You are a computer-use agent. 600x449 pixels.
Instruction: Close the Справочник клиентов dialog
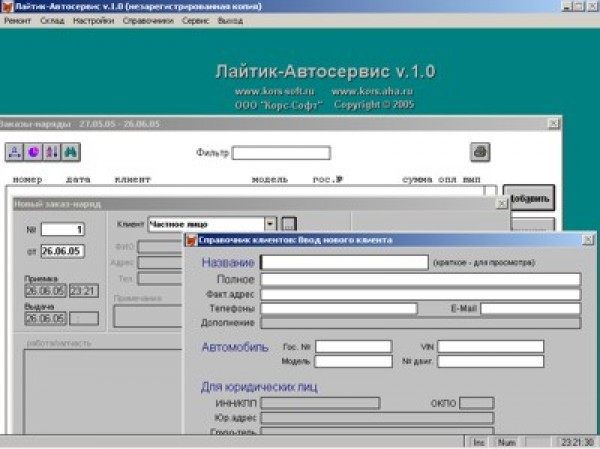[588, 240]
